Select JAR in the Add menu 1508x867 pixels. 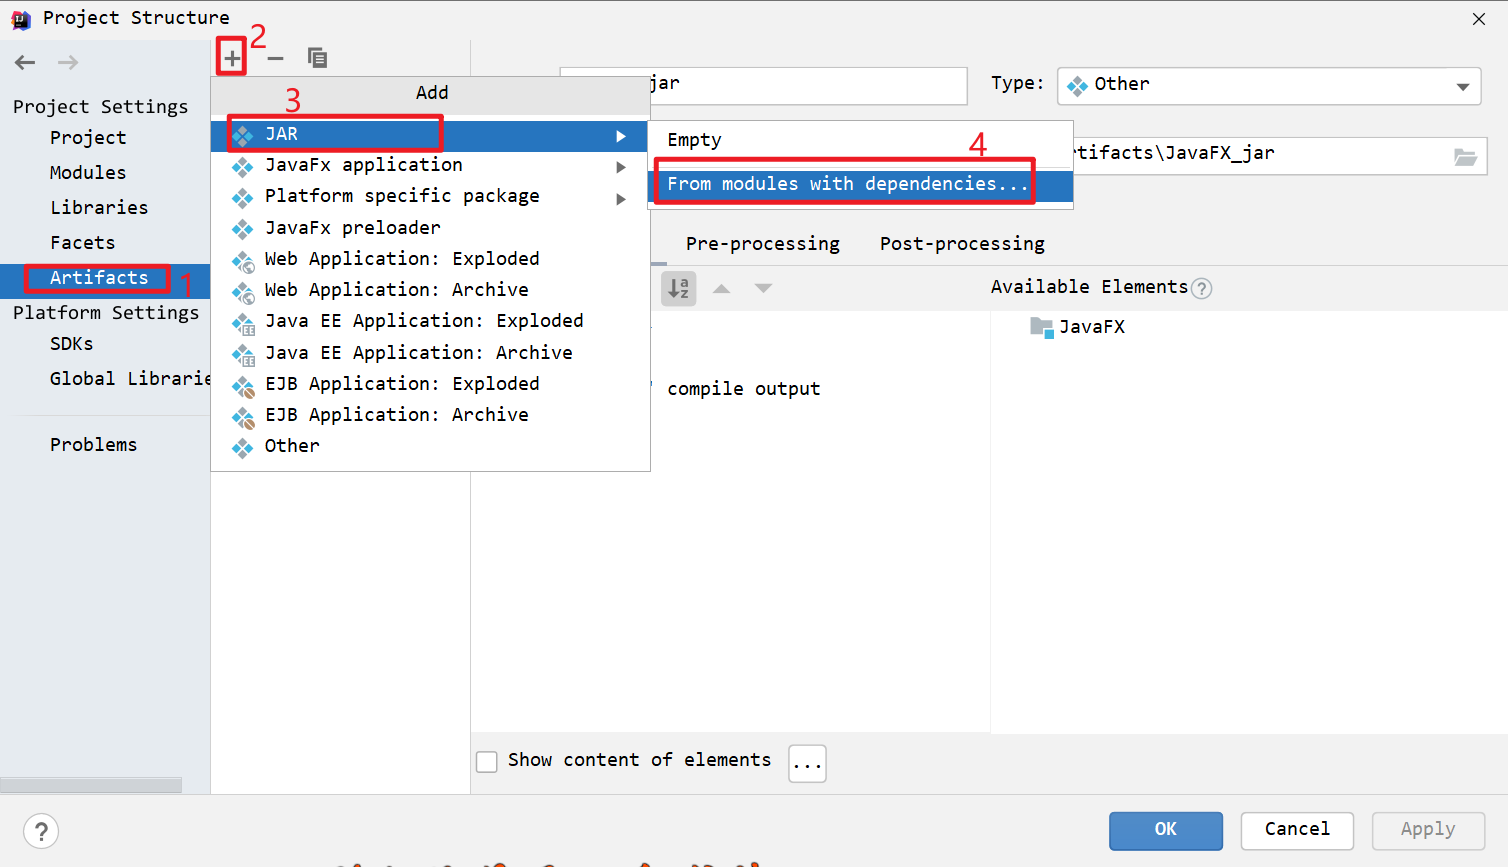coord(429,135)
